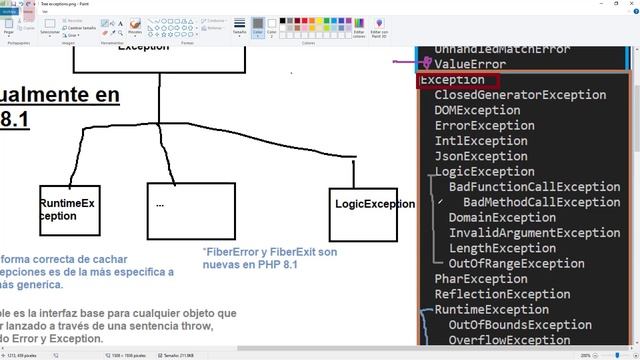Pick the purple color swatch
This screenshot has width=640, height=360.
point(349,21)
